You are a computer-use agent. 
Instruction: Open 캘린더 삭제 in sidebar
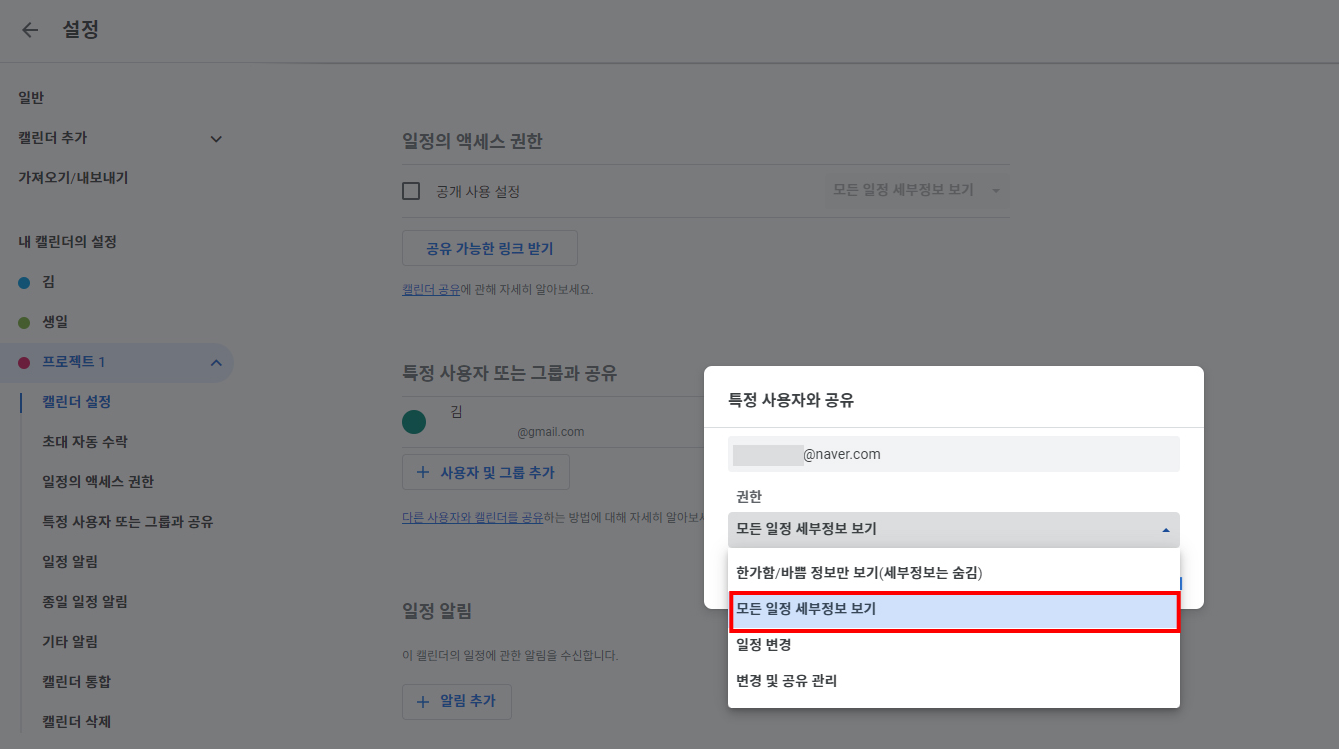76,722
